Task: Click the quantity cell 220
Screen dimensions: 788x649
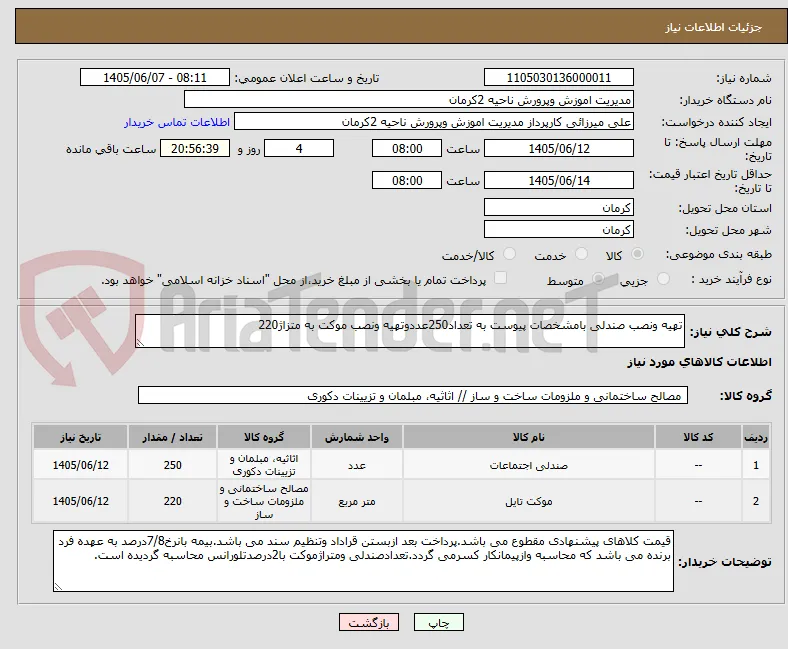Action: [172, 501]
